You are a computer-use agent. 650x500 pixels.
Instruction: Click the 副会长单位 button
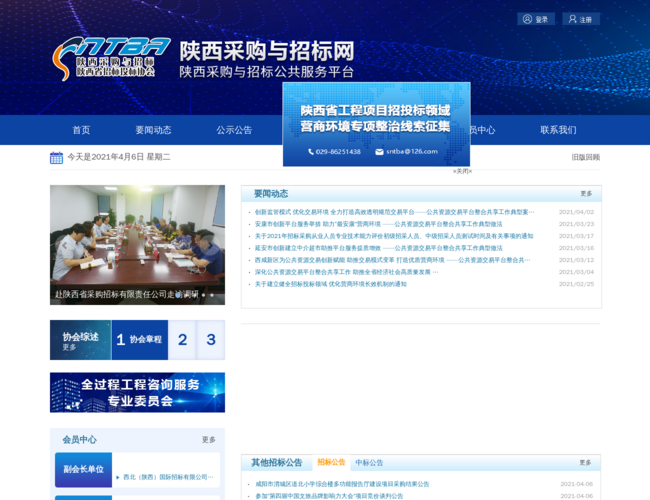coord(83,469)
